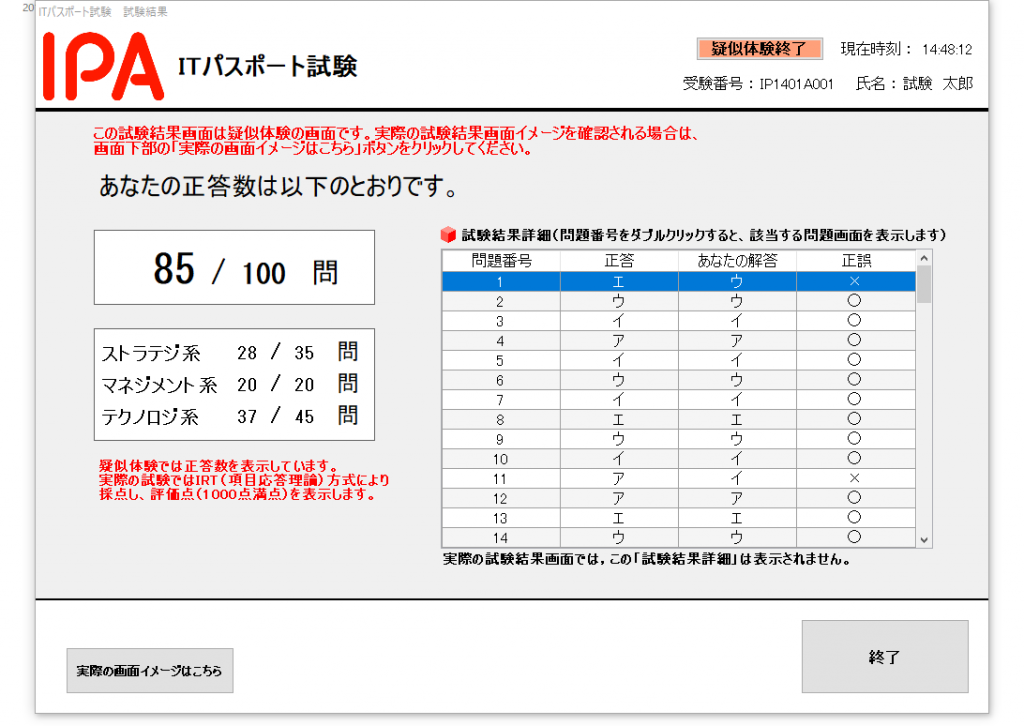Select question number 4 in results table

[500, 341]
